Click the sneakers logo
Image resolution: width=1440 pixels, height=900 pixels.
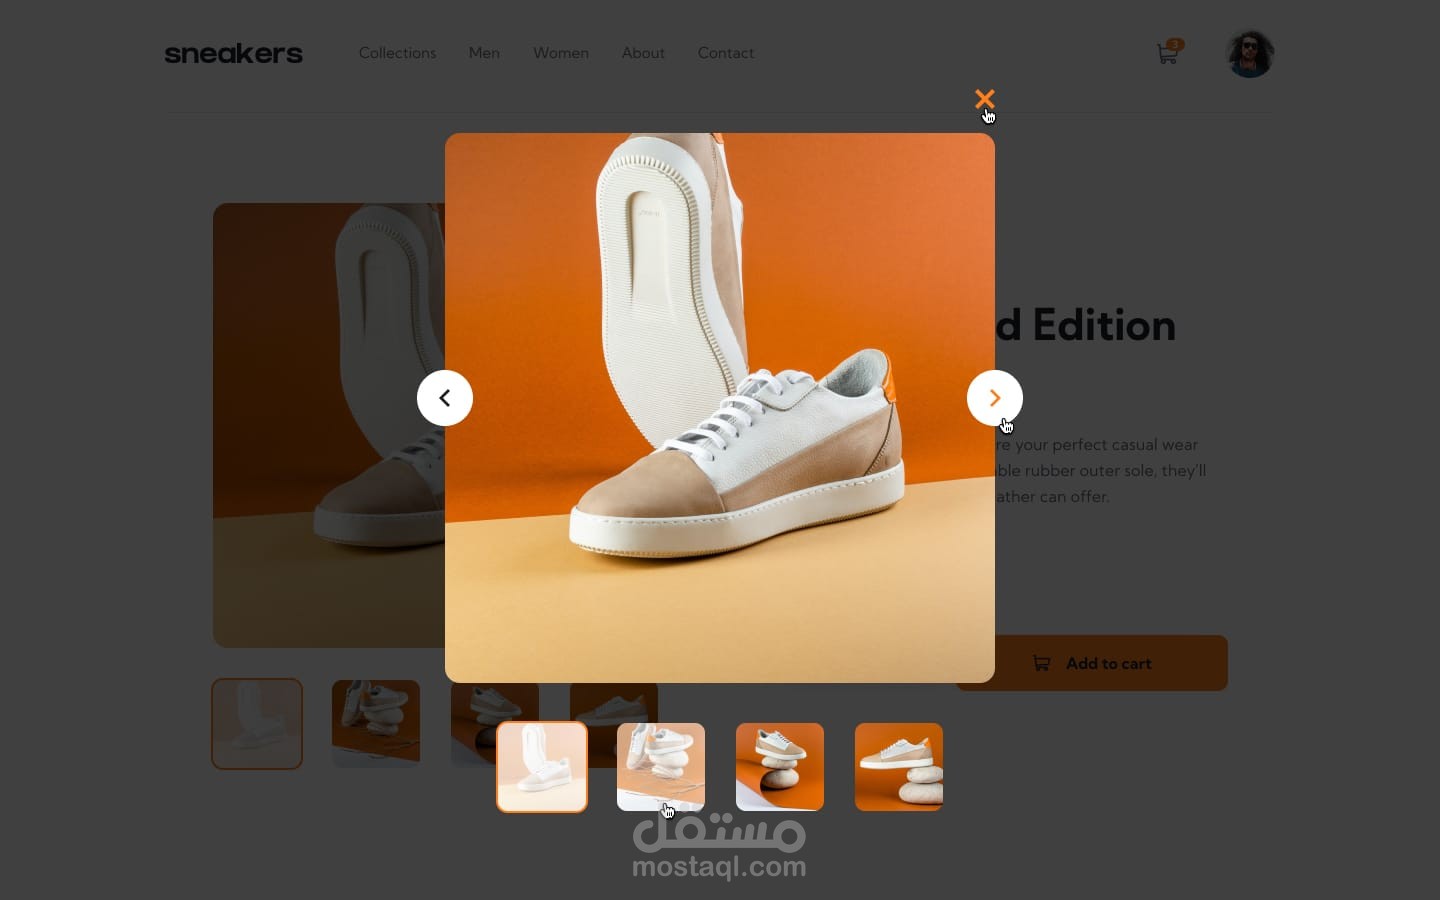click(x=234, y=53)
